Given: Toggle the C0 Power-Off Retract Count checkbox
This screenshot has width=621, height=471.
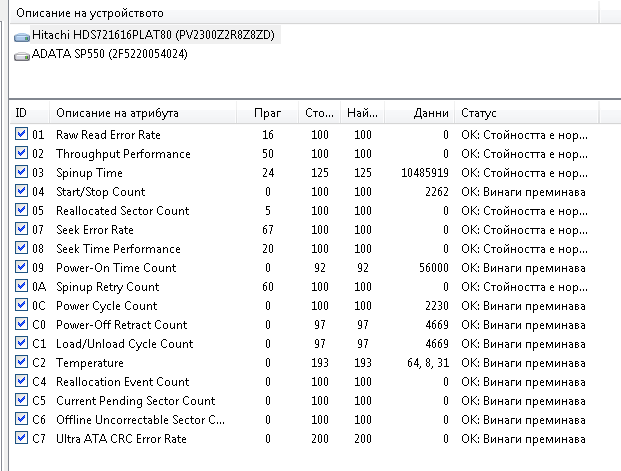Looking at the screenshot, I should pos(21,324).
